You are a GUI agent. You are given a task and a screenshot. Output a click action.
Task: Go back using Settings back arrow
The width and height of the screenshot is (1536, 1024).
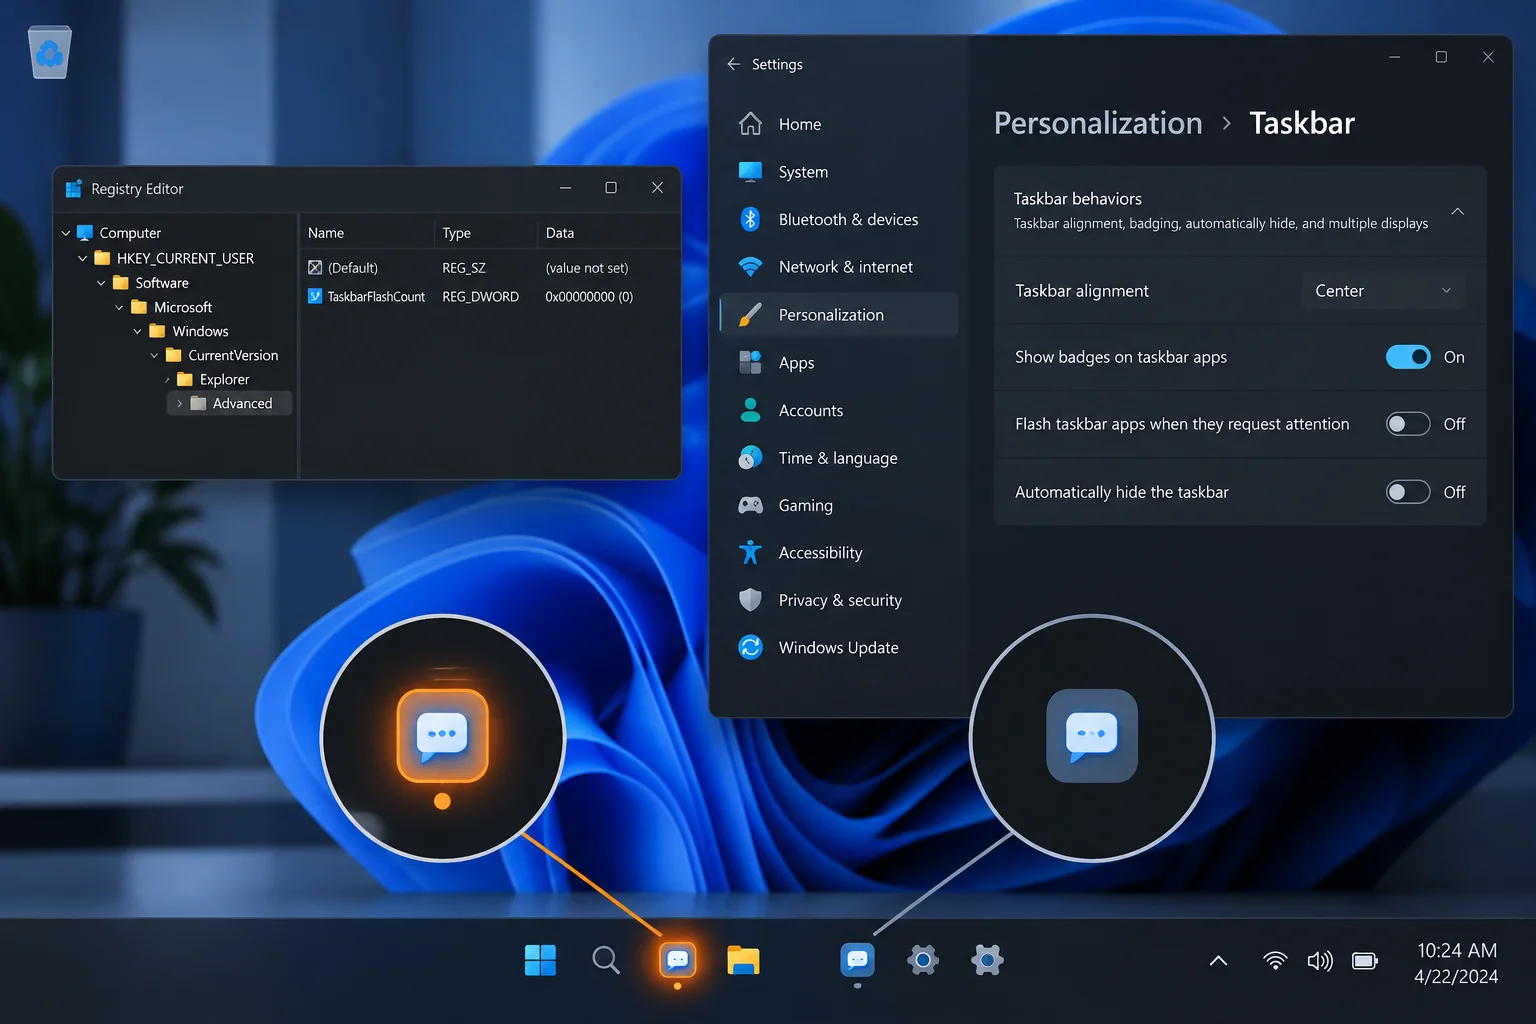[x=734, y=64]
